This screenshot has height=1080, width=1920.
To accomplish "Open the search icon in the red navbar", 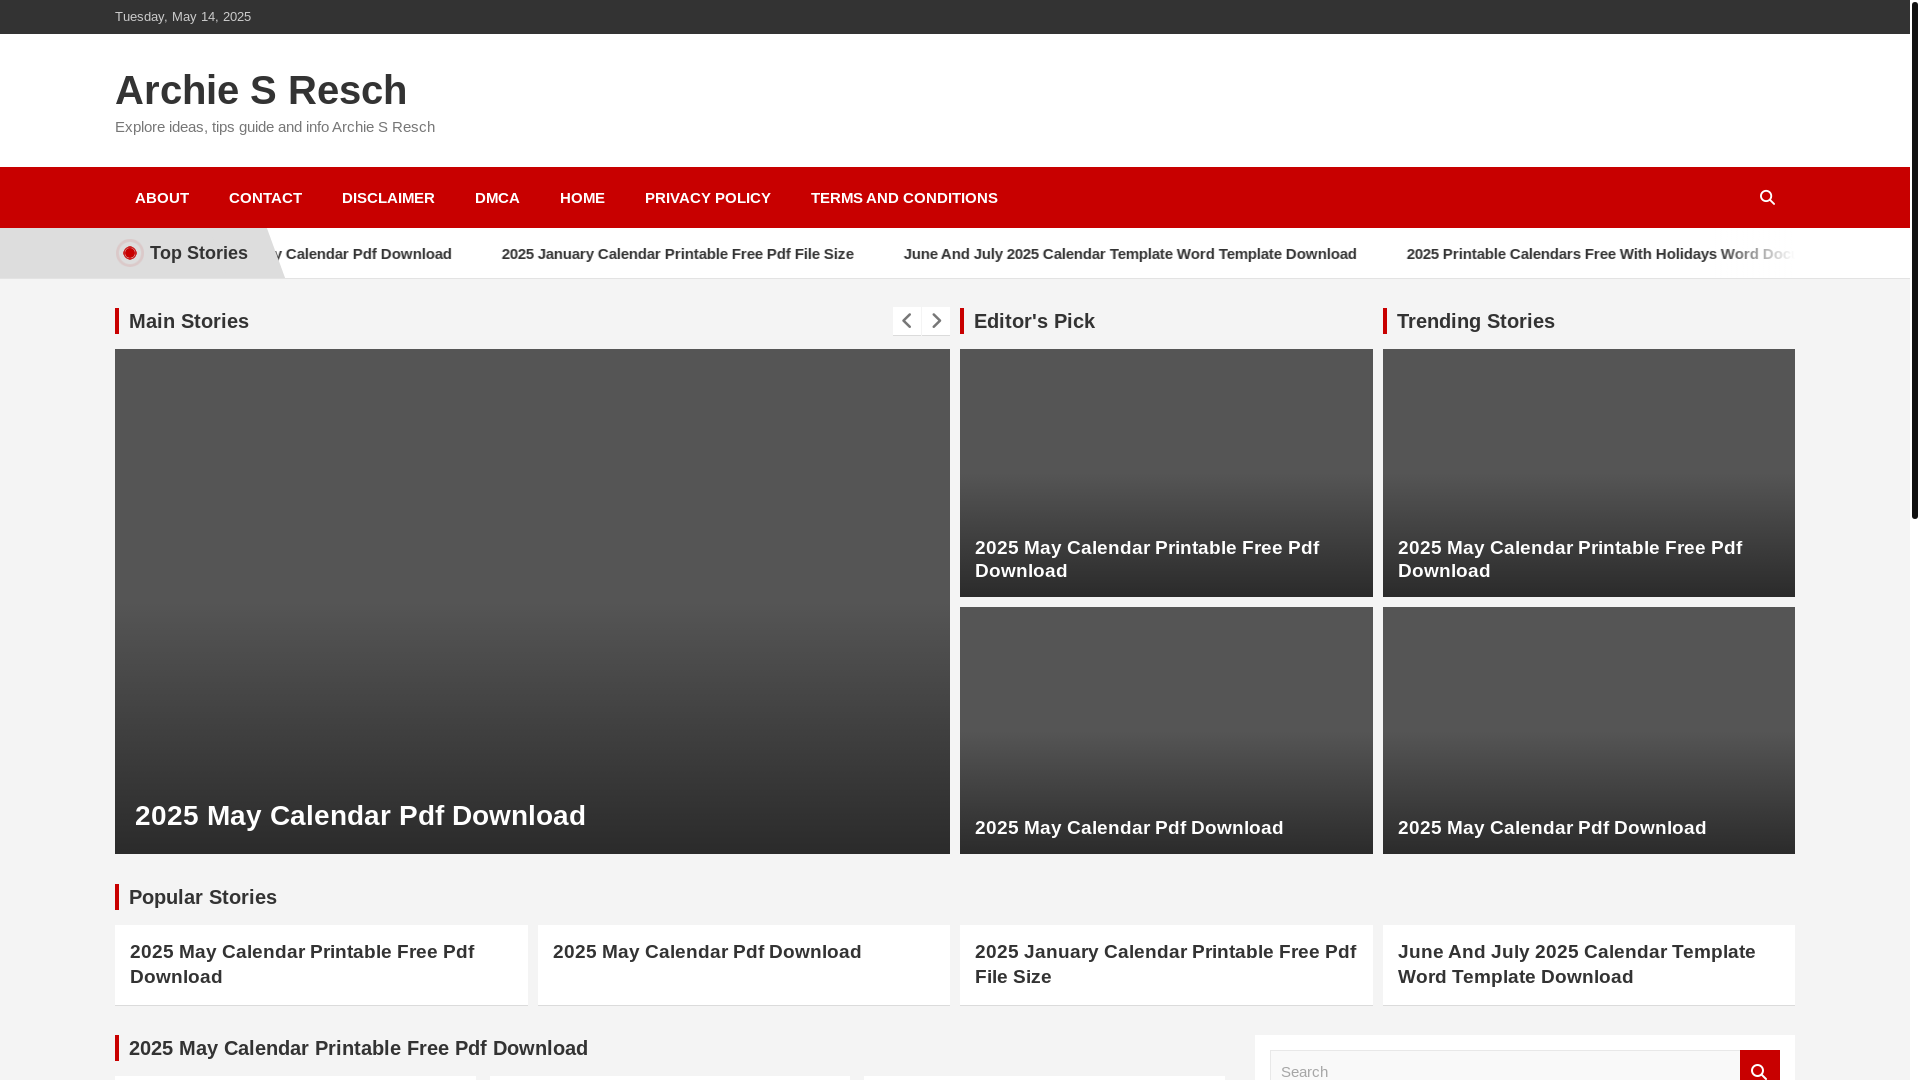I will (1767, 198).
